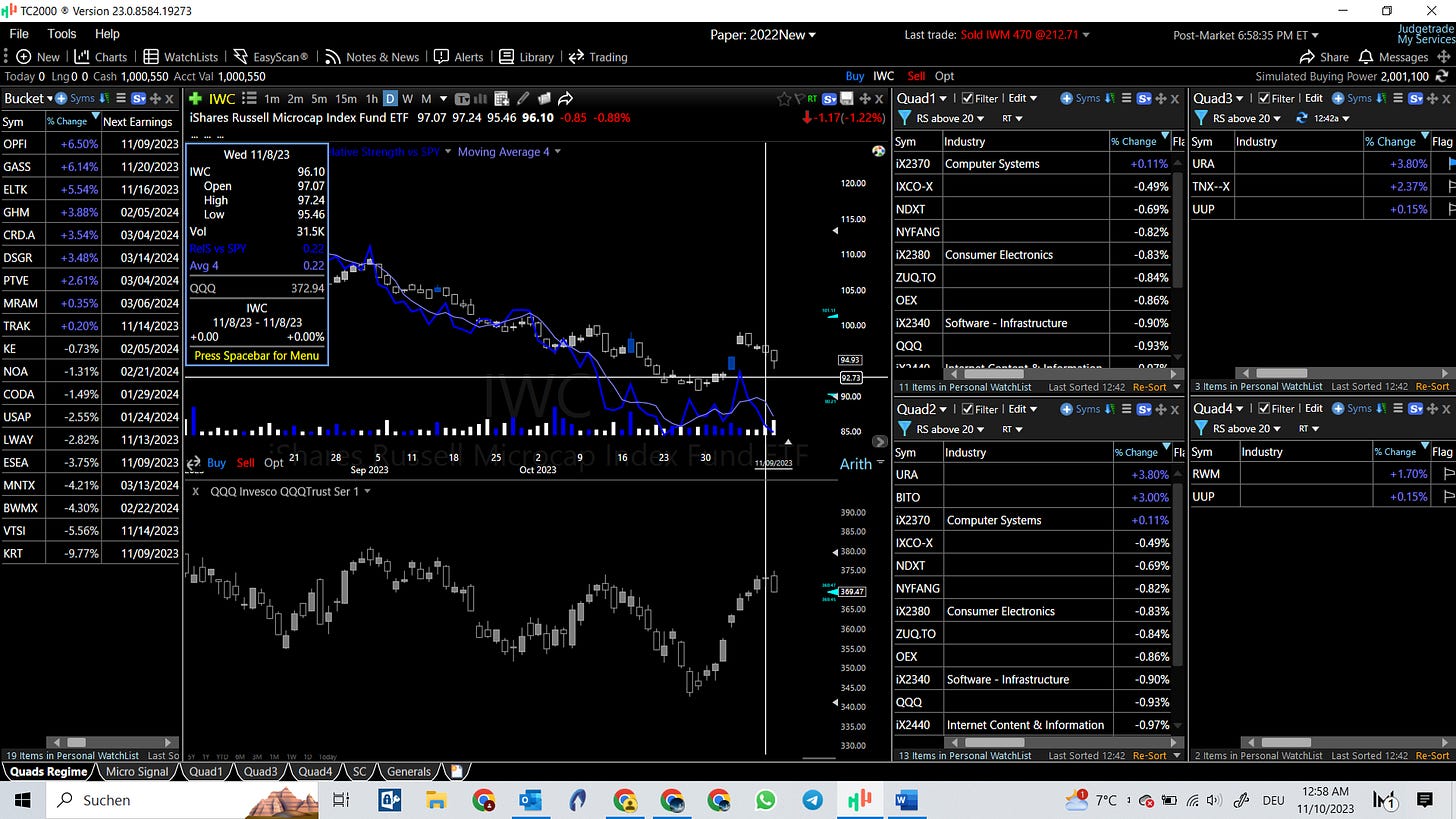Click the flag icon on the chart header

tap(799, 98)
